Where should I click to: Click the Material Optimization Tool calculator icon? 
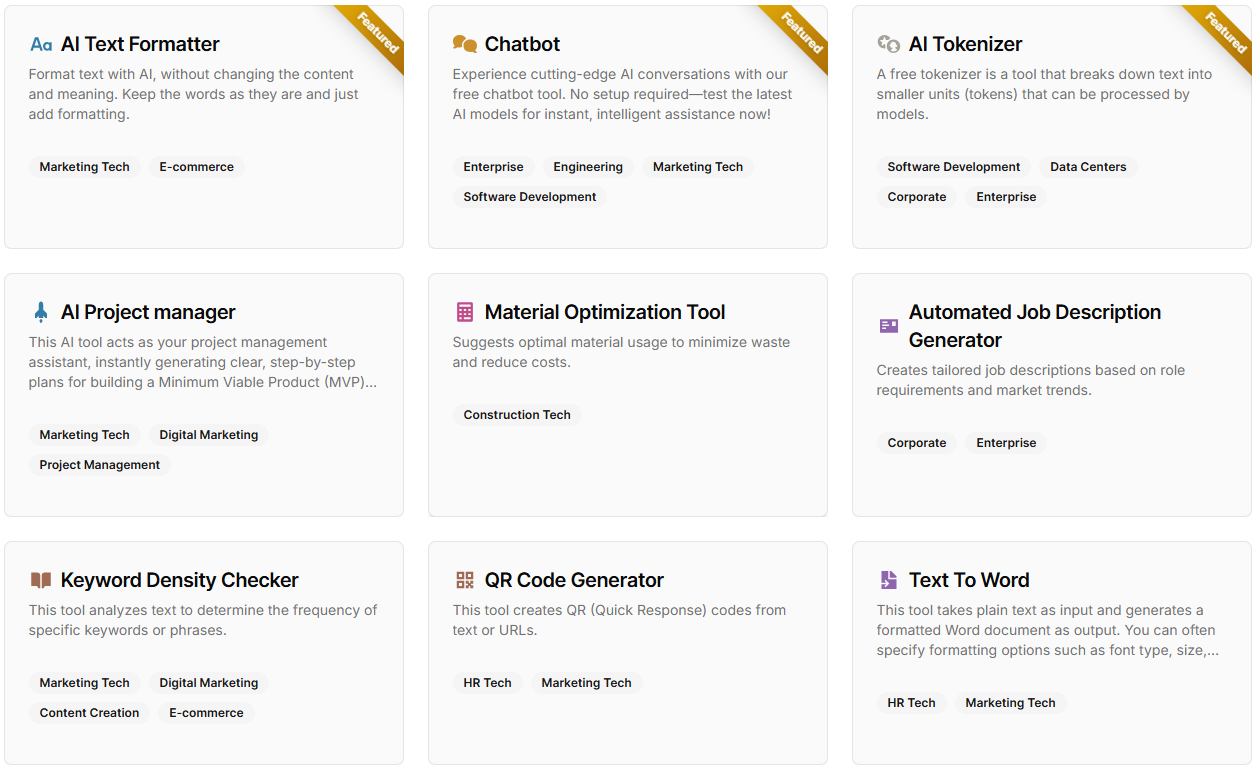click(464, 311)
